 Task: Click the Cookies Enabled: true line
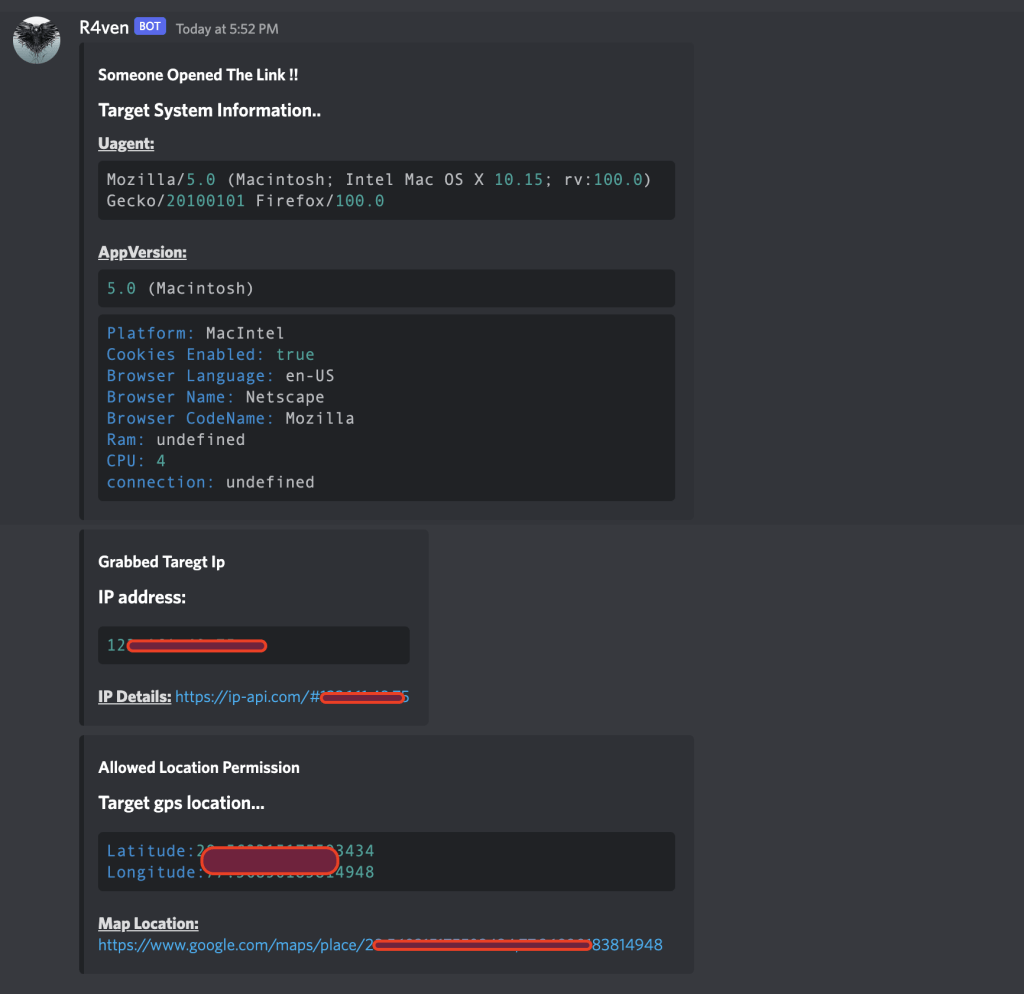[210, 355]
